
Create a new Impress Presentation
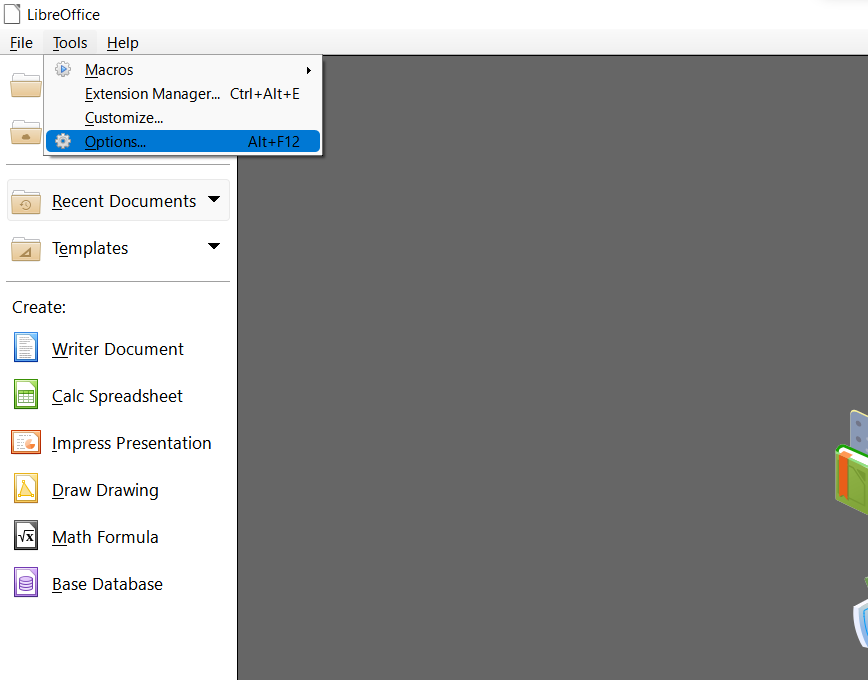coord(132,443)
